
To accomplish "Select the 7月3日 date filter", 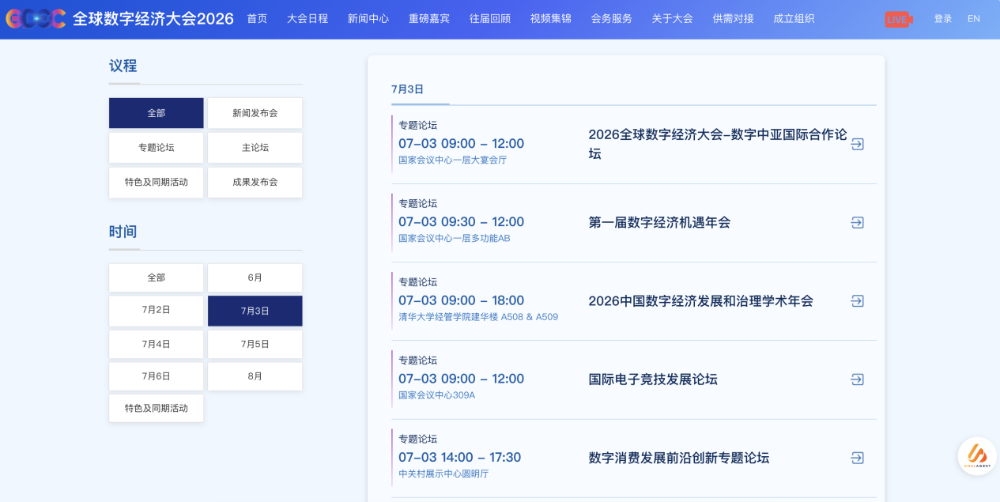I will coord(255,311).
